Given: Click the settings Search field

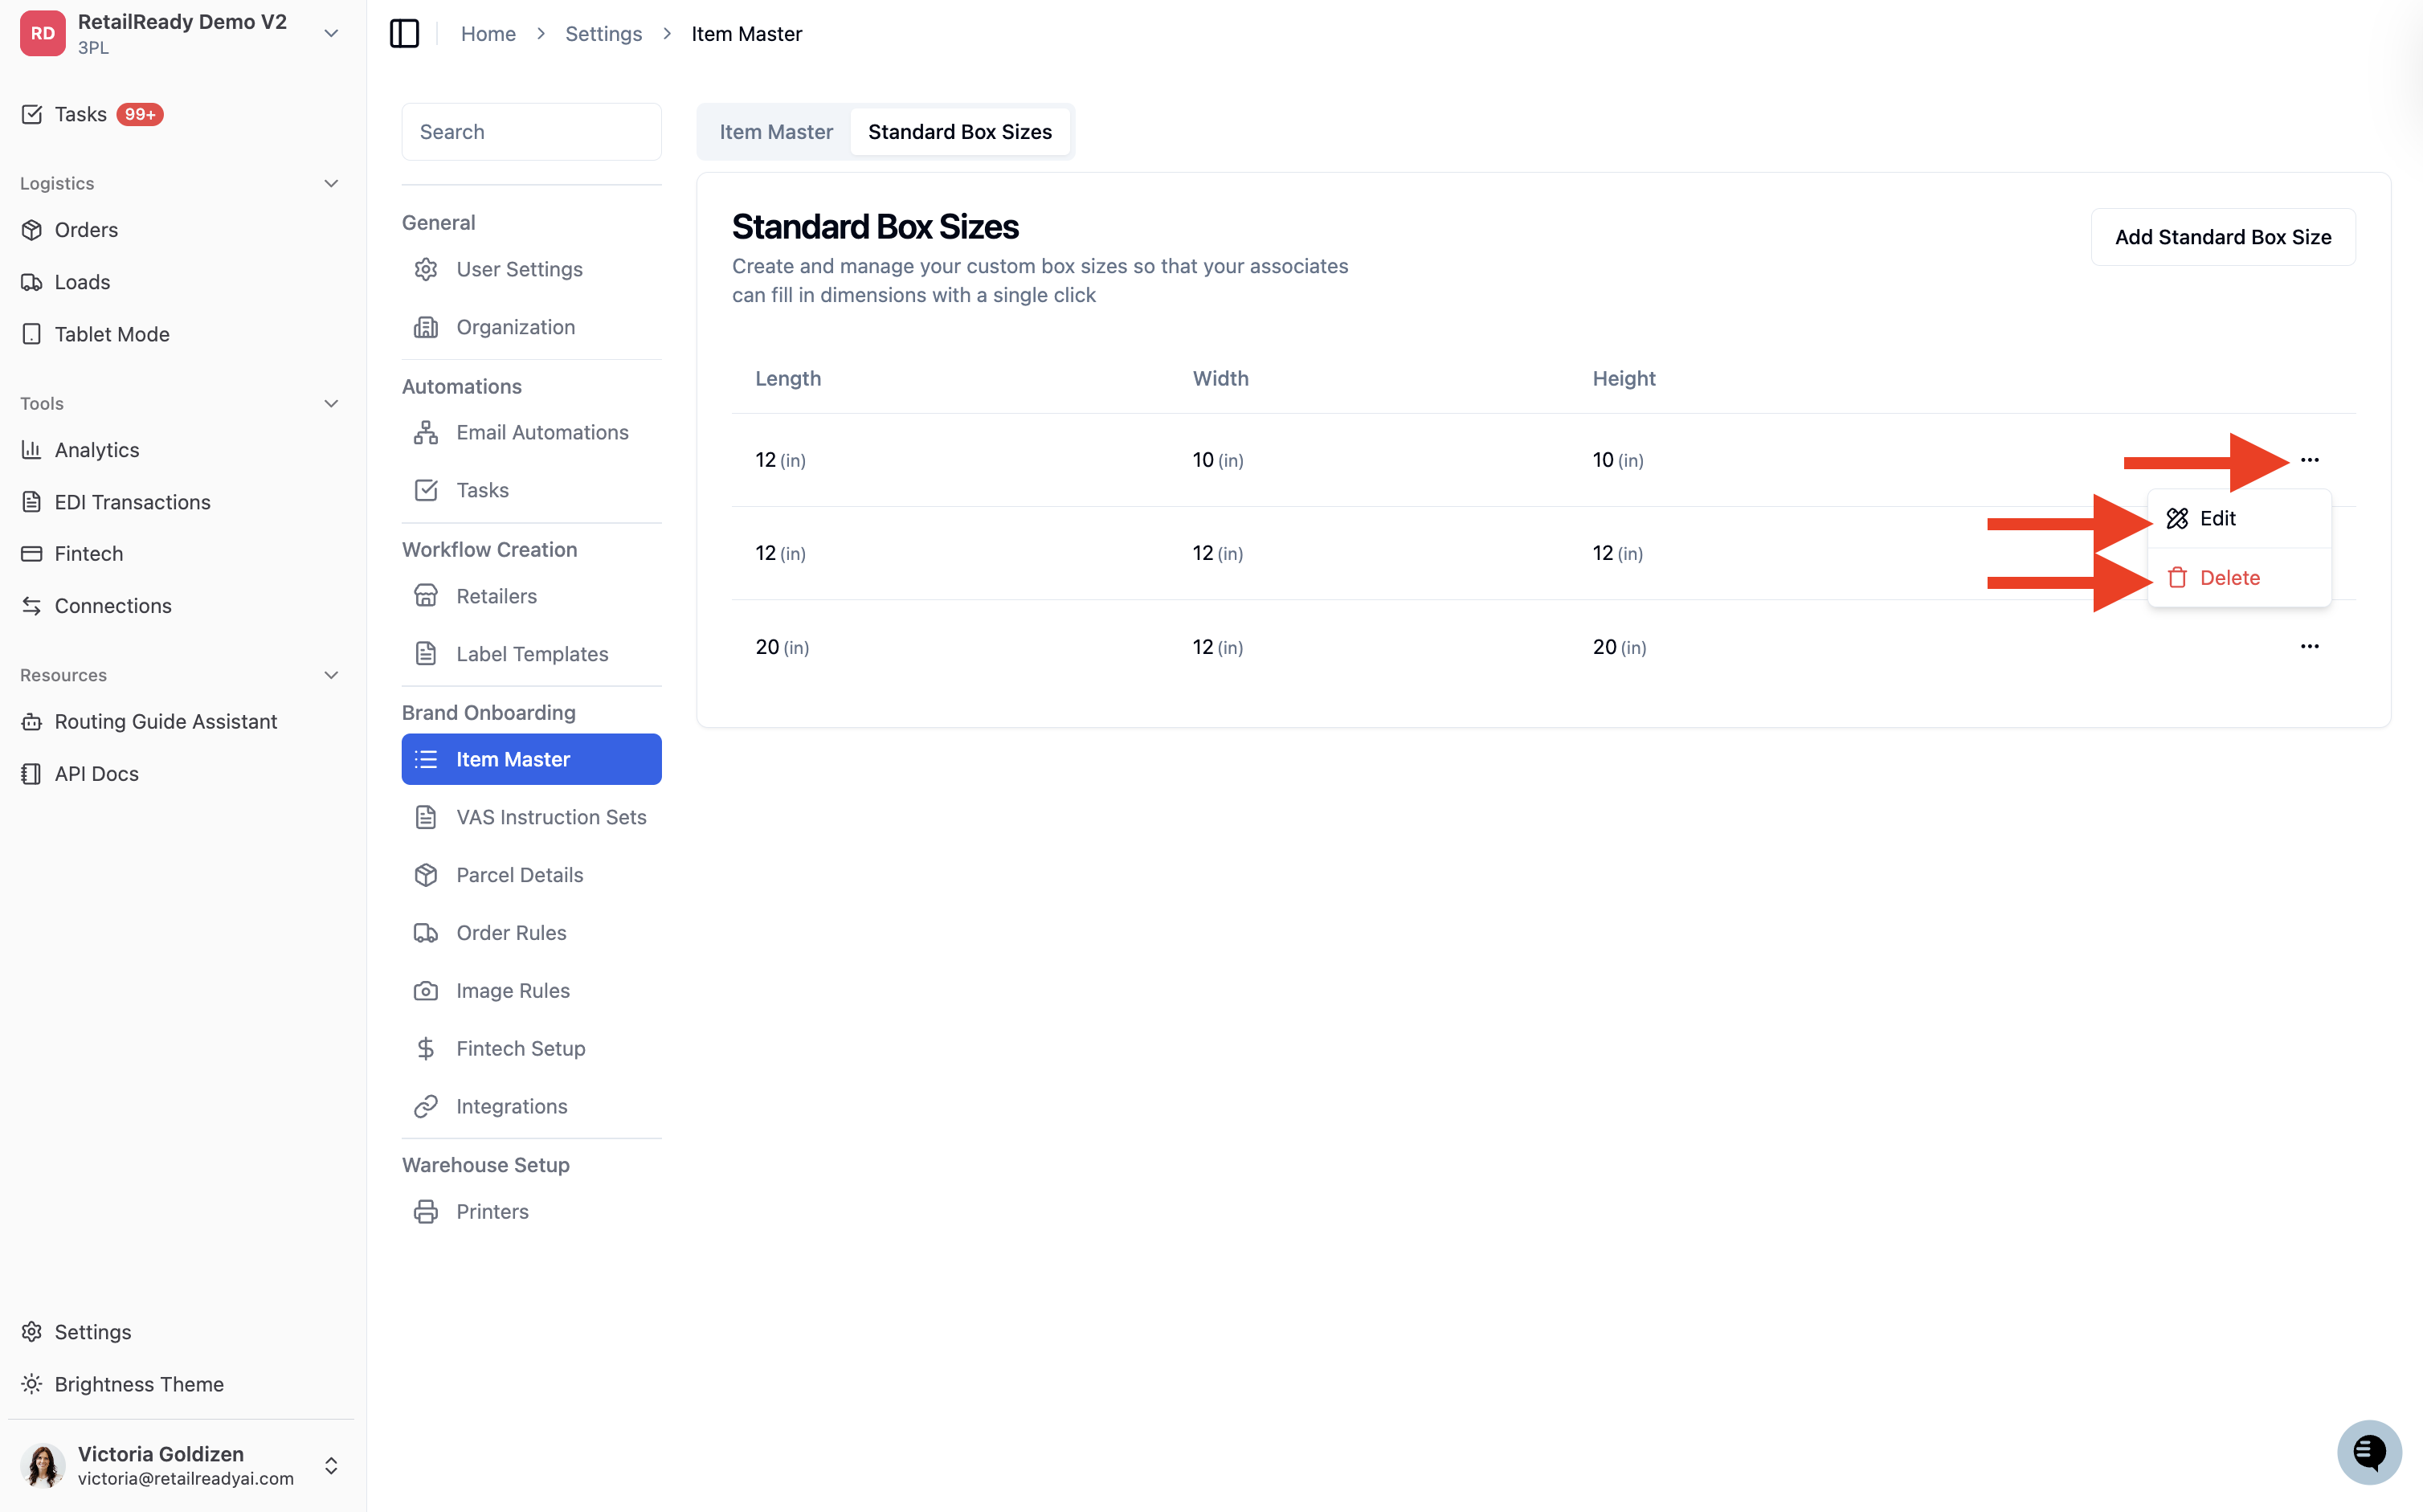Looking at the screenshot, I should click(x=531, y=131).
